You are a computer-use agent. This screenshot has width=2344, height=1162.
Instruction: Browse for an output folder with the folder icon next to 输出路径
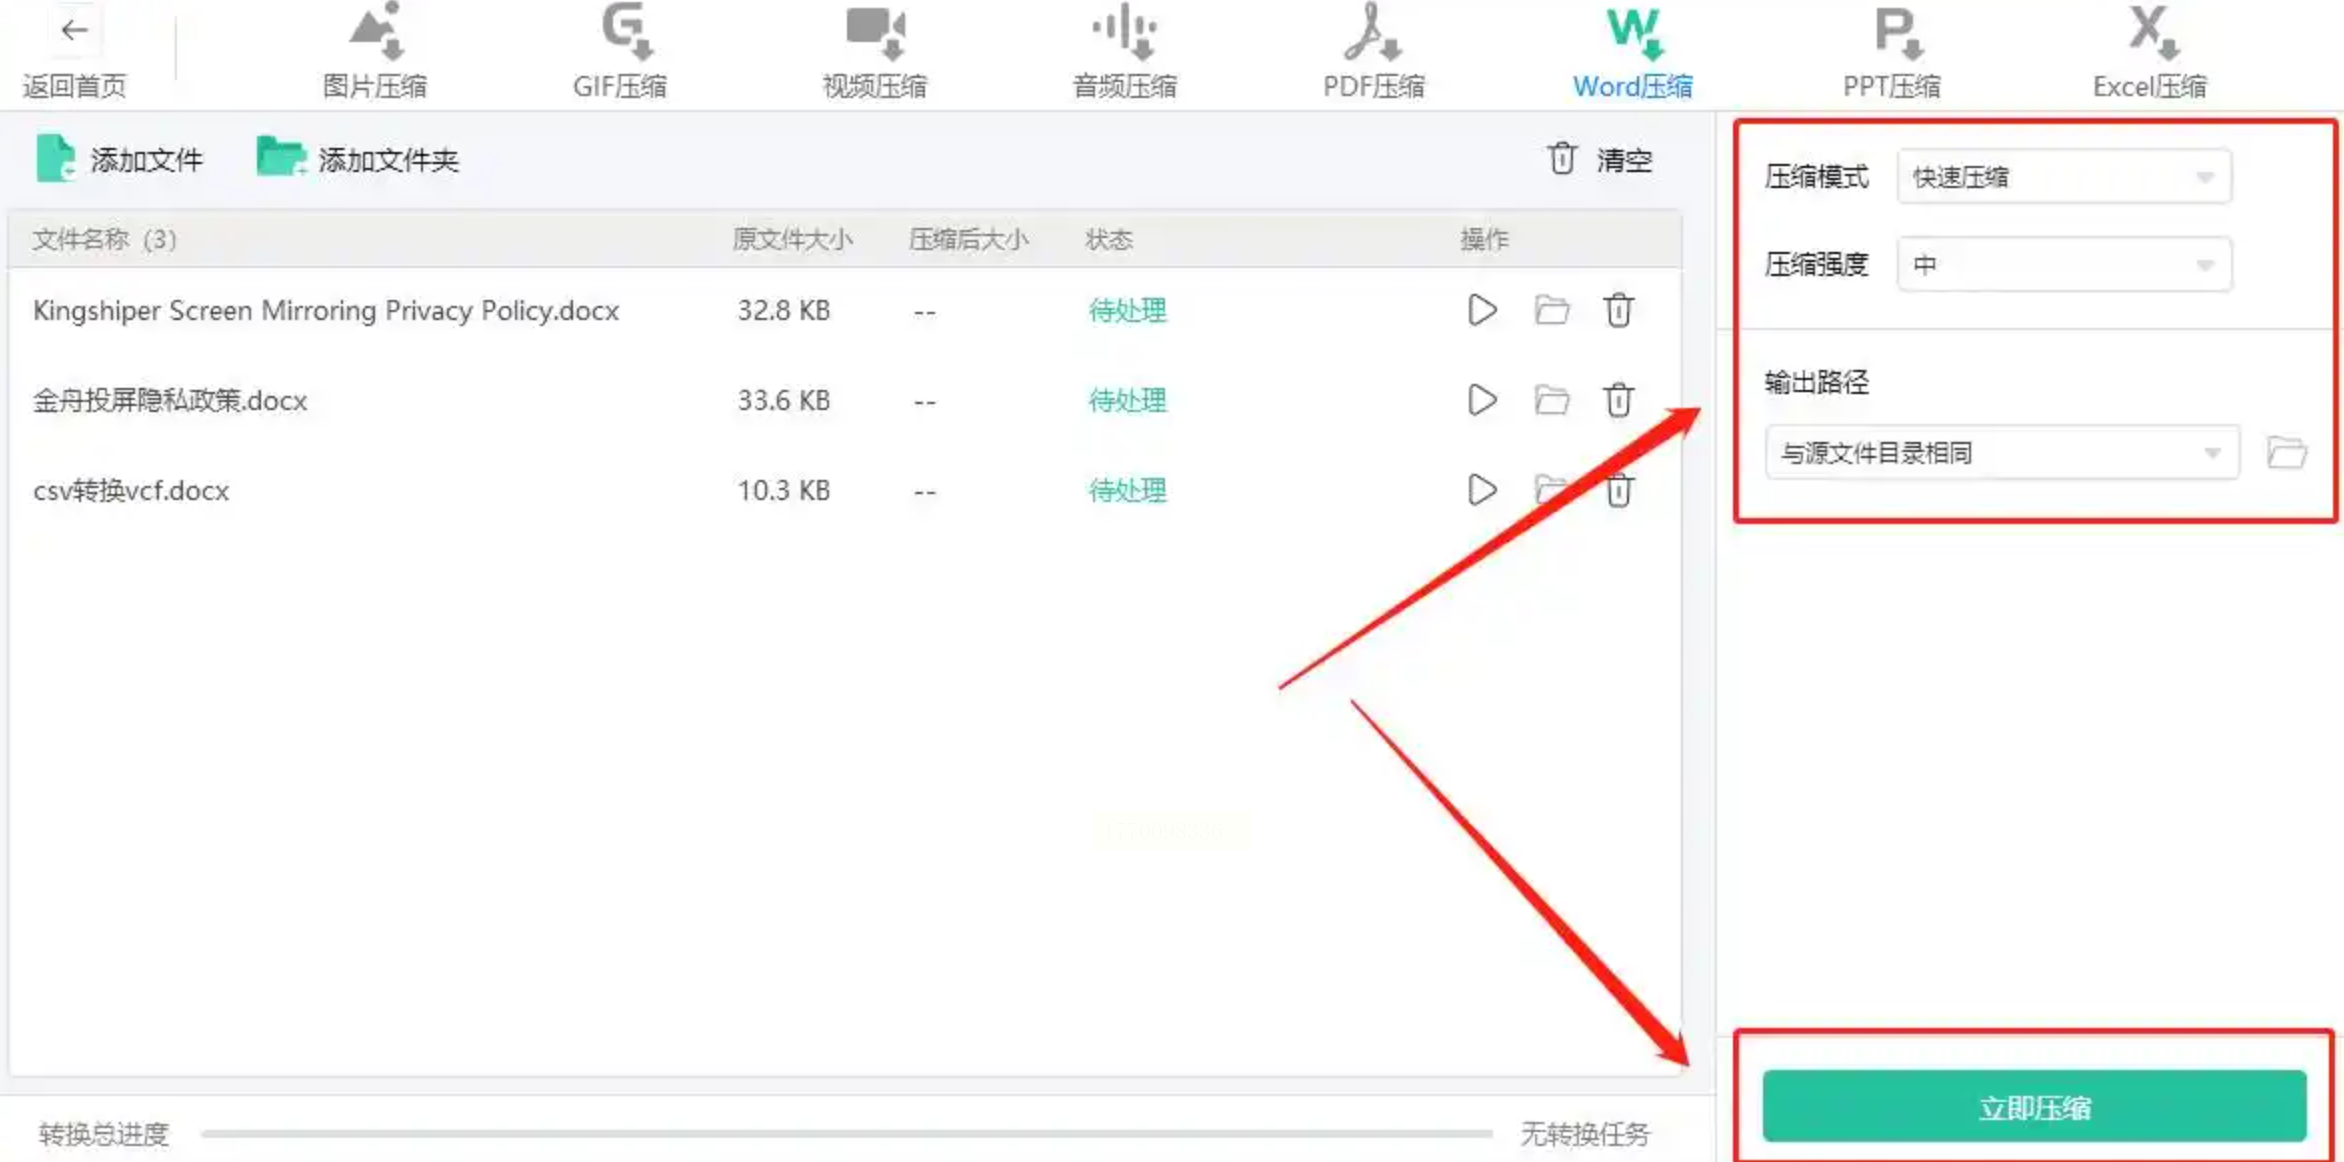click(x=2286, y=453)
